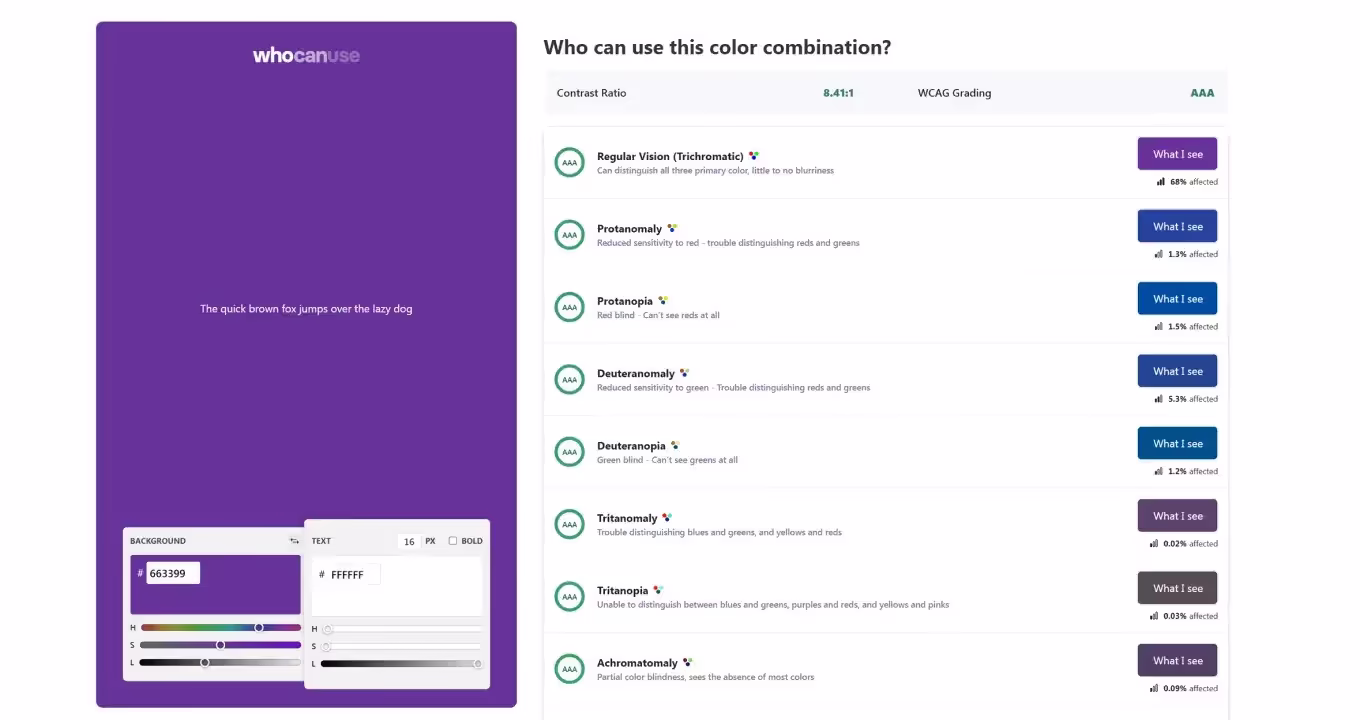The height and width of the screenshot is (720, 1360).
Task: Click the AAA grade circle for Deuteranopia
Action: click(569, 452)
